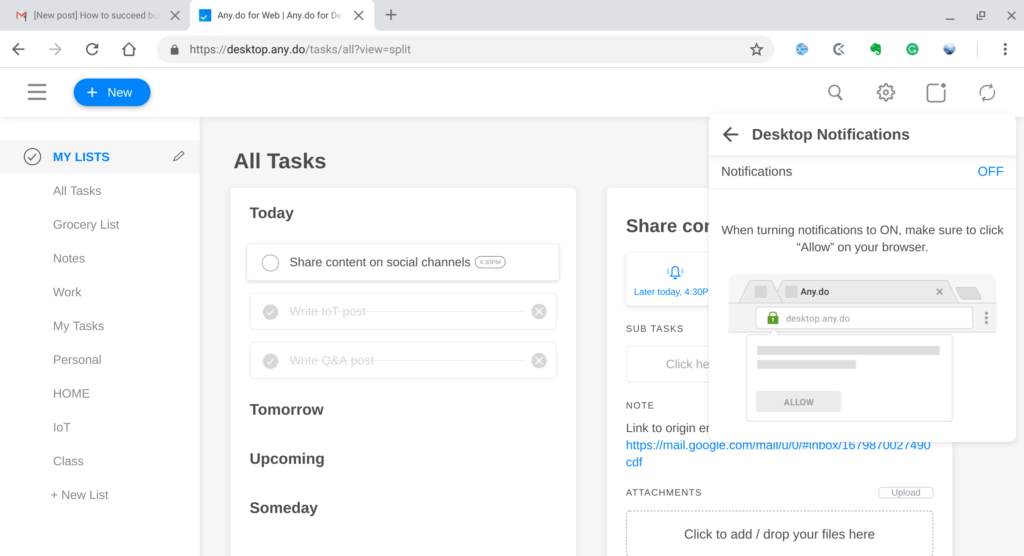
Task: Bookmark this page with the star
Action: 756,49
